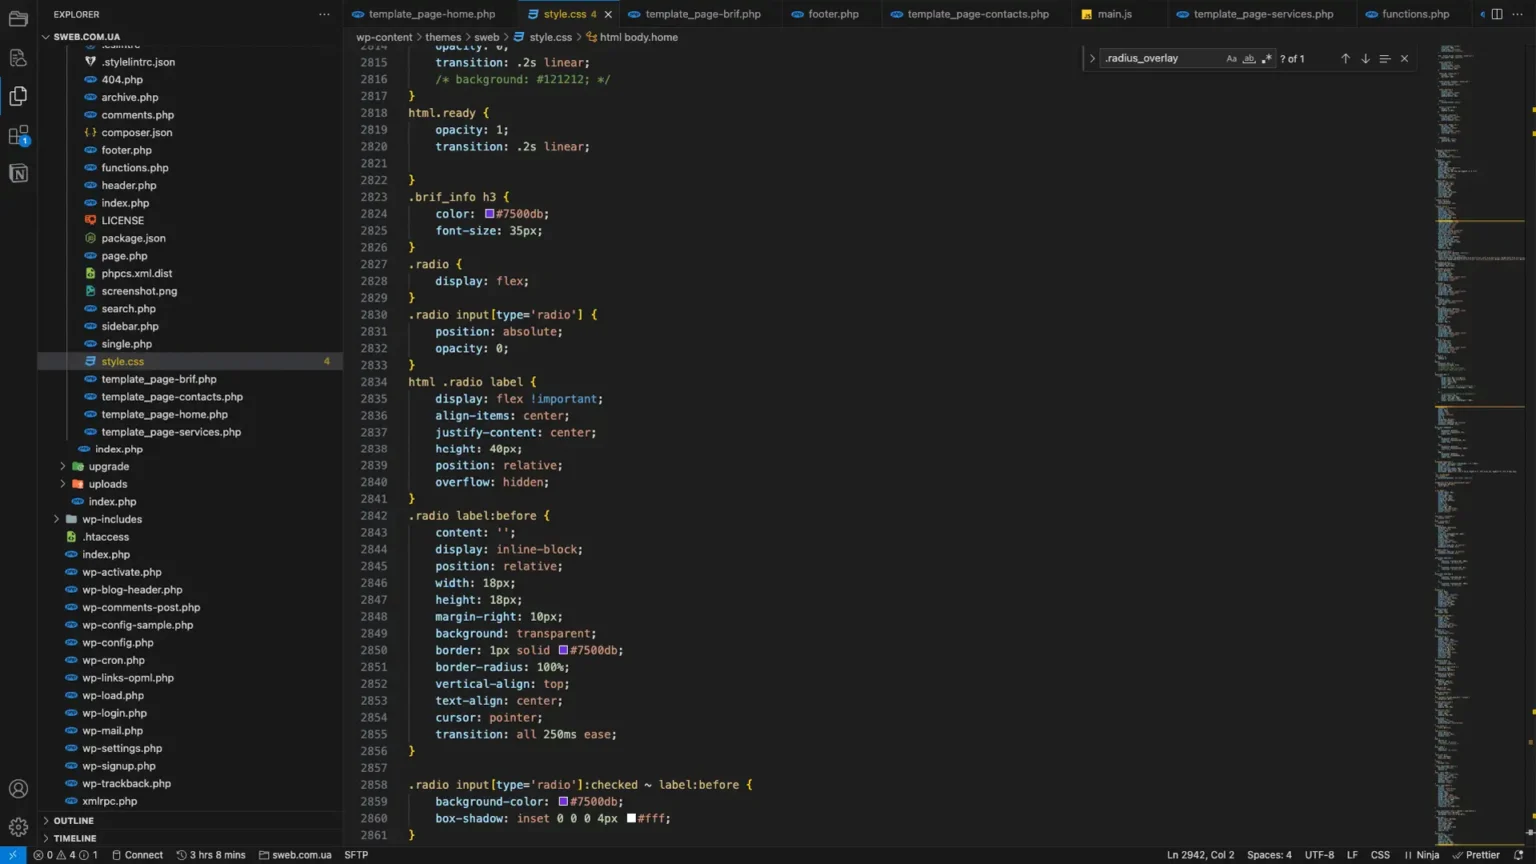
Task: Open editor more actions ellipsis
Action: click(1519, 14)
